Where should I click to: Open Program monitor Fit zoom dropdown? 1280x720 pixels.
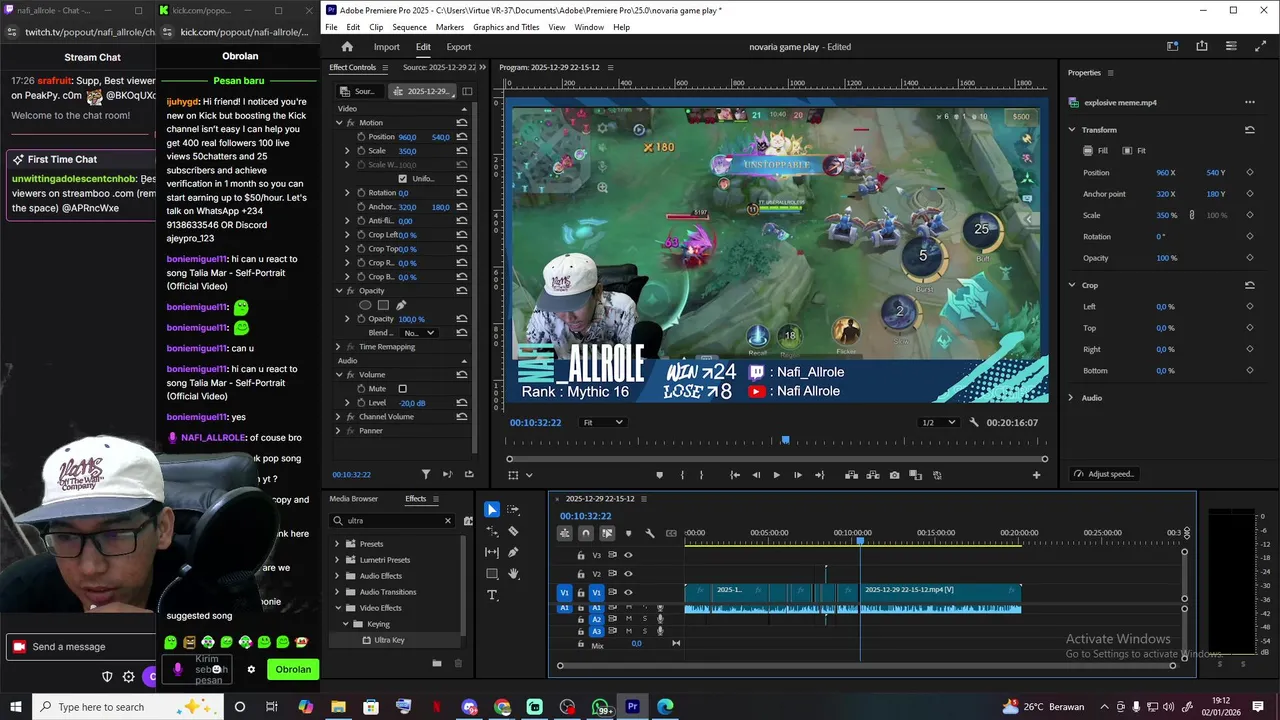(x=603, y=423)
